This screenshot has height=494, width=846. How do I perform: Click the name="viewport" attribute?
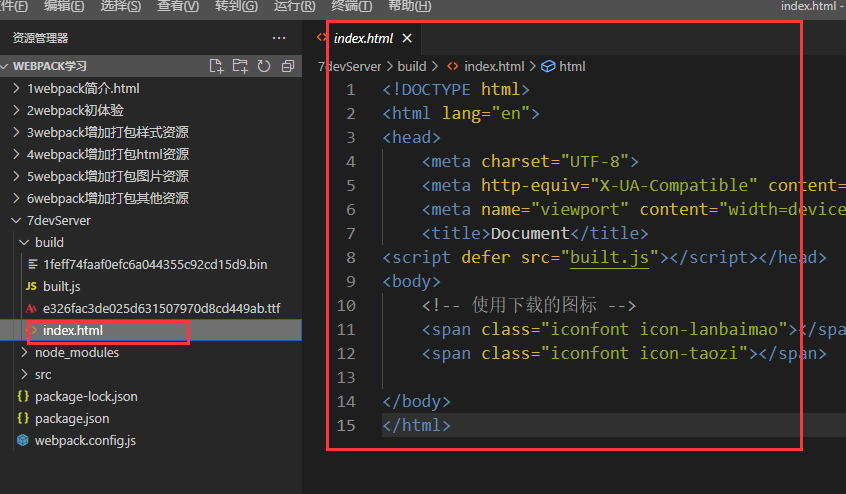555,209
